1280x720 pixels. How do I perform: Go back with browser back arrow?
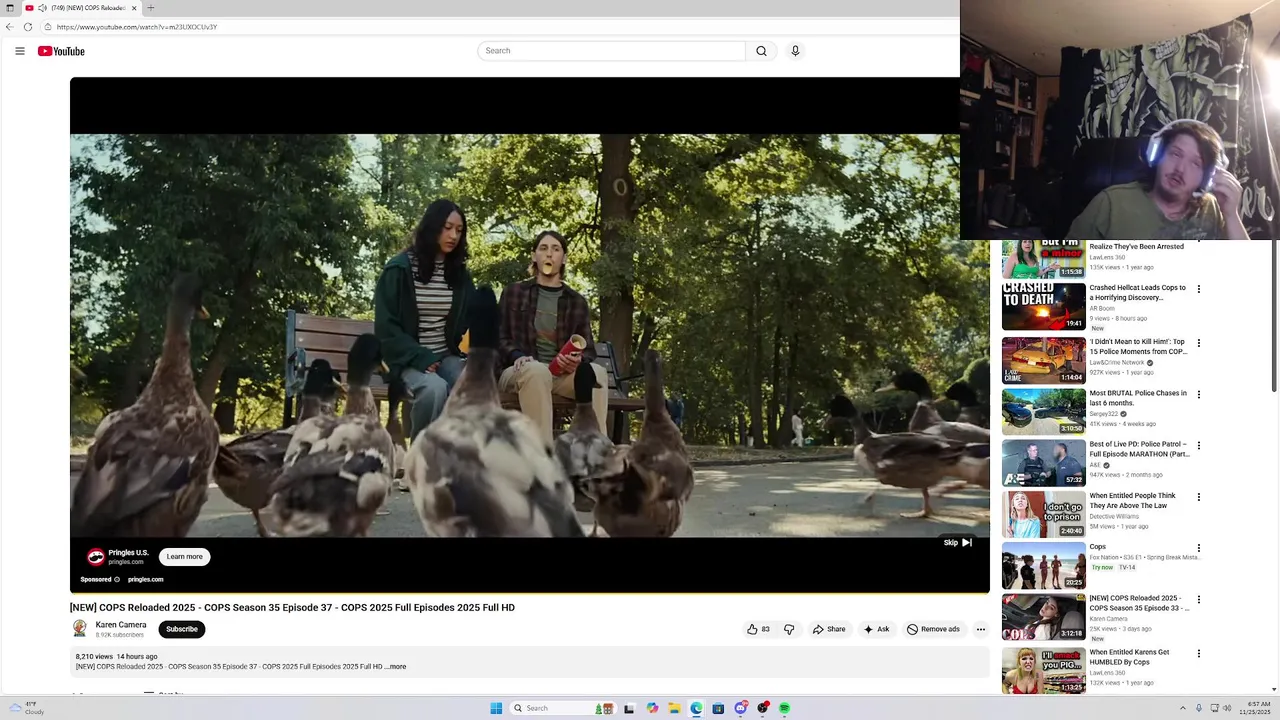tap(10, 27)
